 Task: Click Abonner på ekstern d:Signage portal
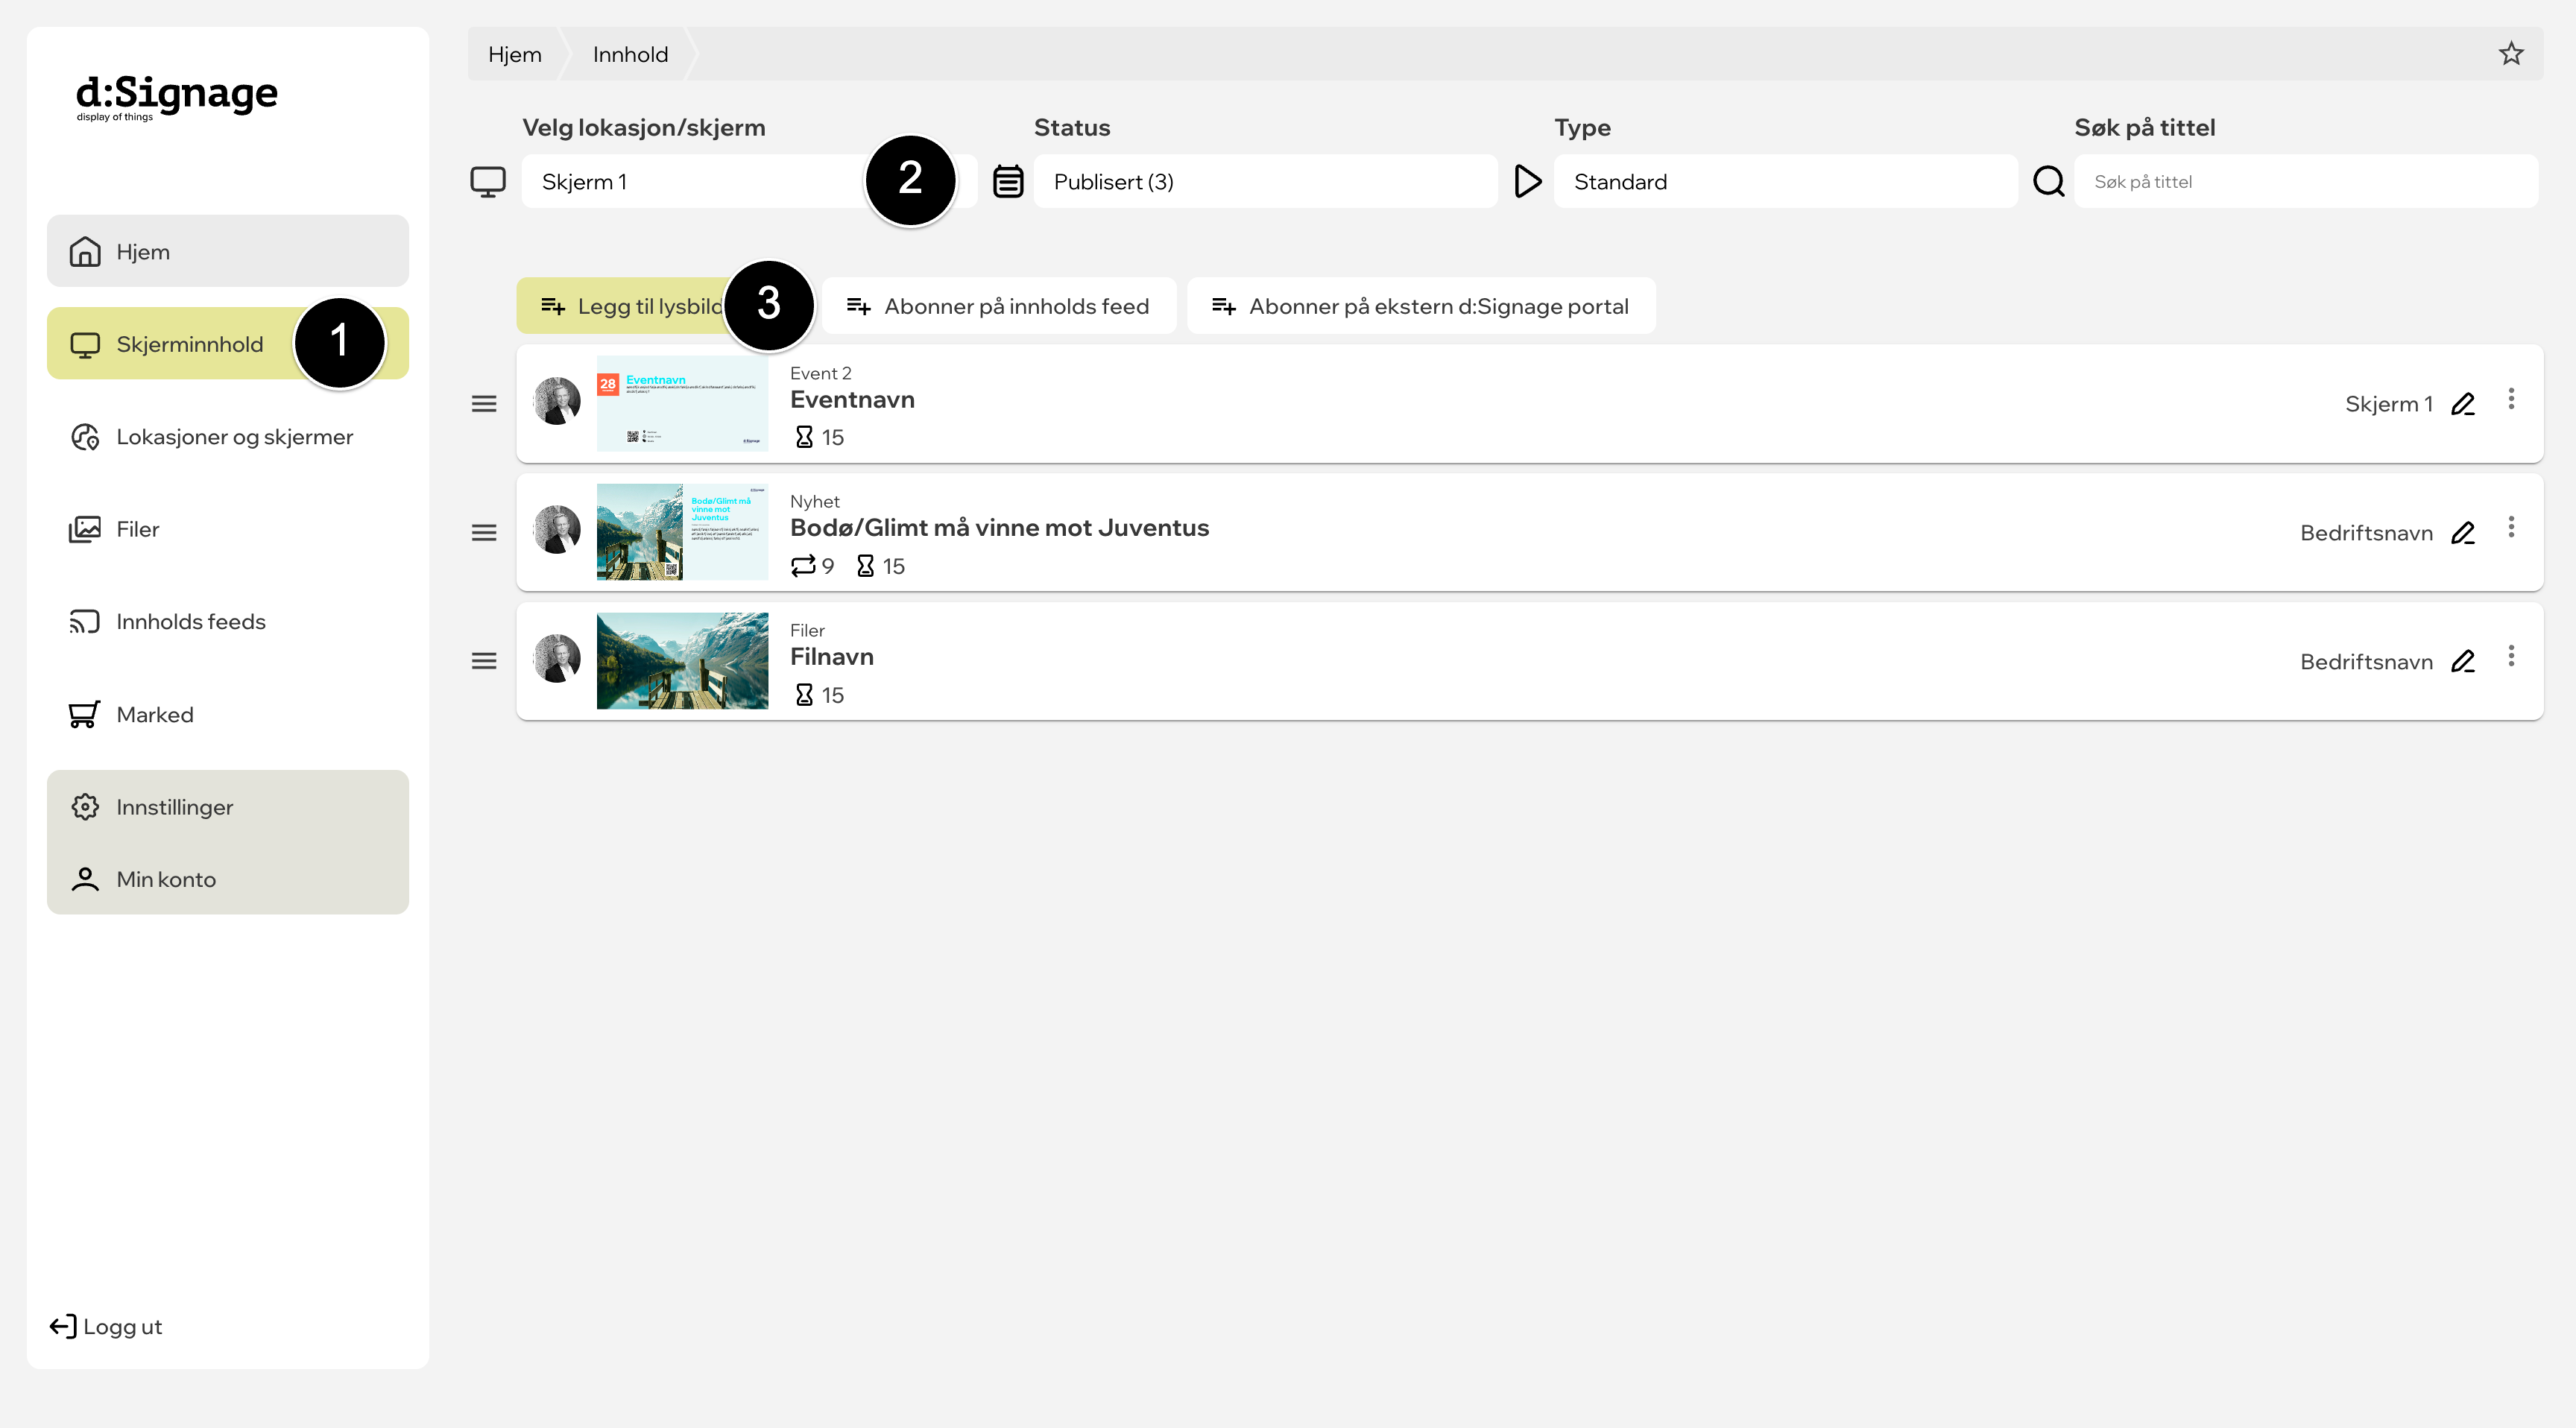click(x=1421, y=306)
